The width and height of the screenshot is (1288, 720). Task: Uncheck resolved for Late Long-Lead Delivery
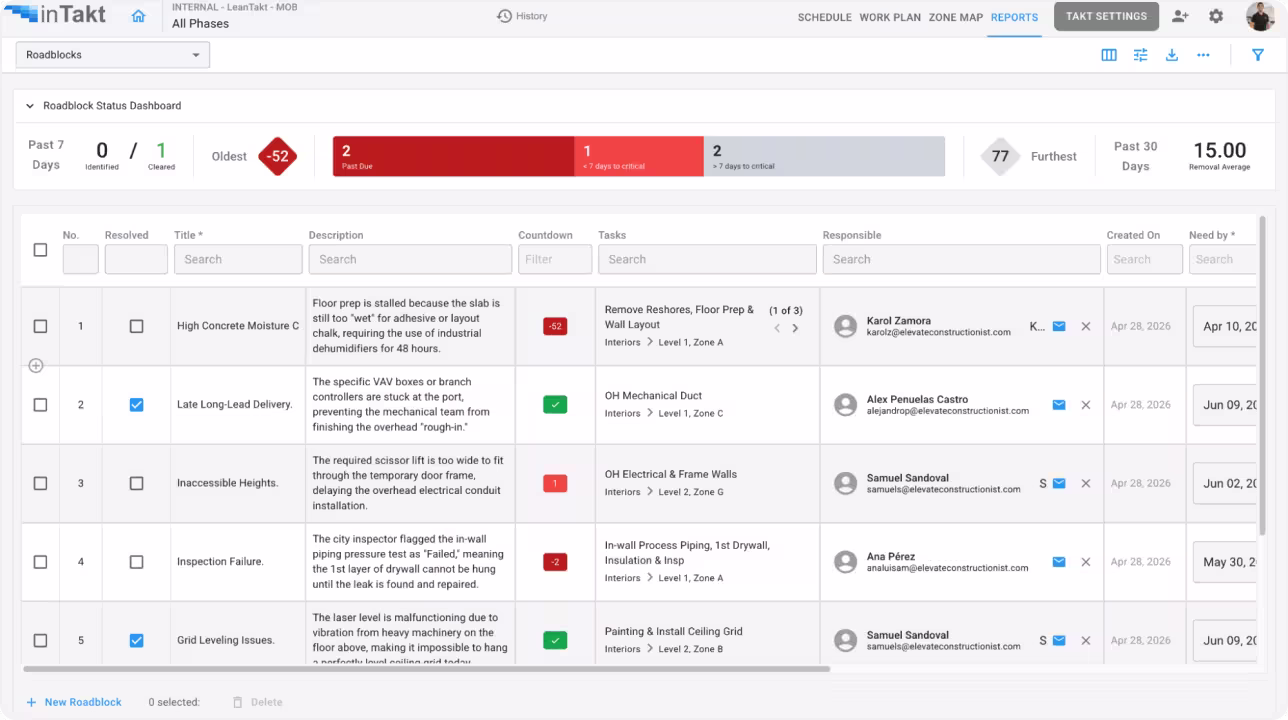coord(136,405)
